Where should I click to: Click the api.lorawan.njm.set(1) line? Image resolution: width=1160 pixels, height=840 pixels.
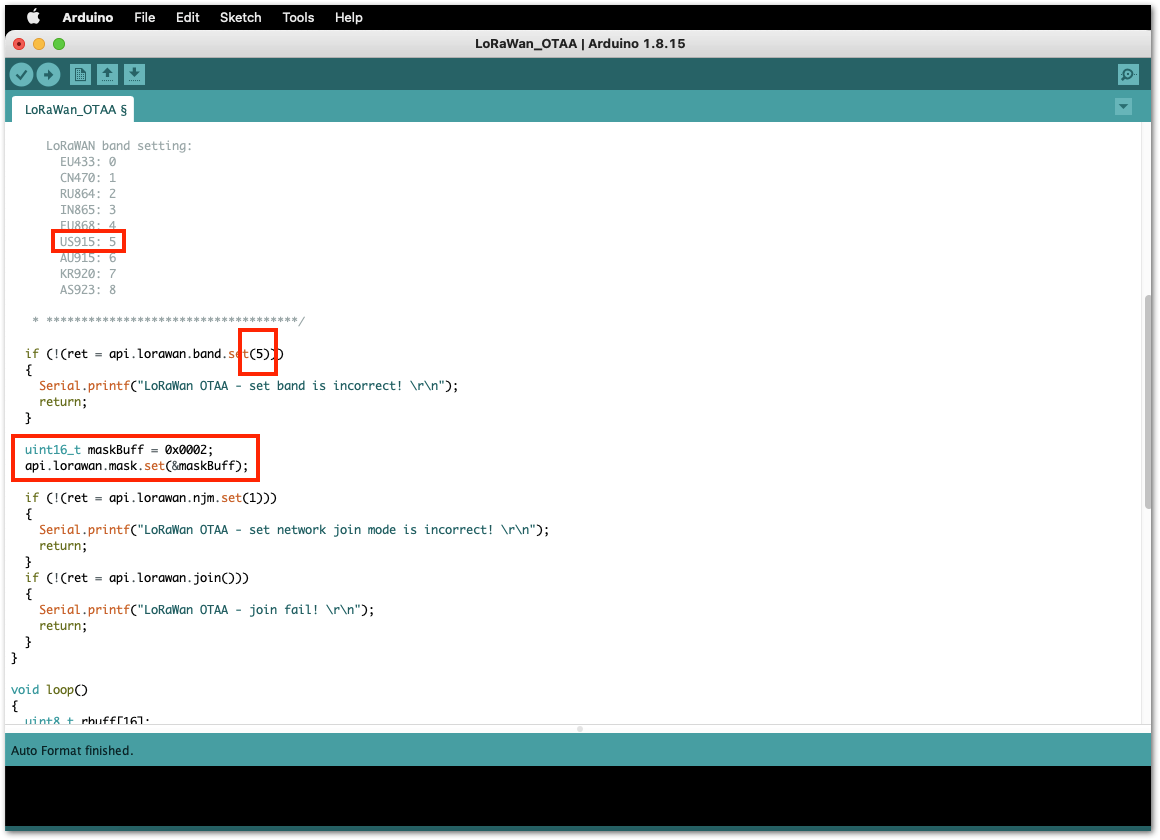[151, 498]
